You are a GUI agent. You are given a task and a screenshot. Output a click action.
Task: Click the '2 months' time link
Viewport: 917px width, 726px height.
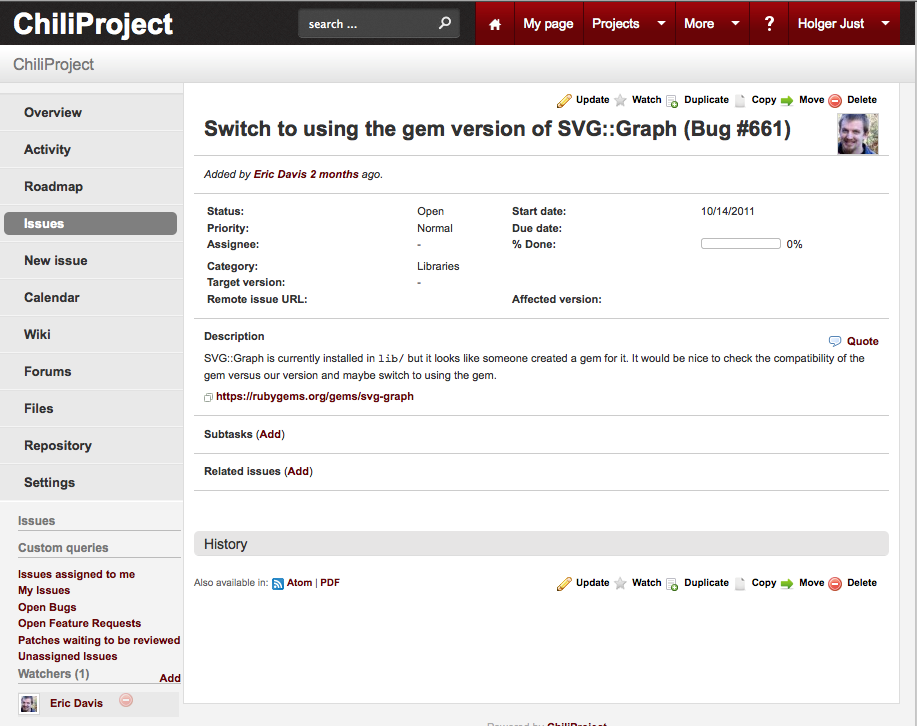coord(334,174)
